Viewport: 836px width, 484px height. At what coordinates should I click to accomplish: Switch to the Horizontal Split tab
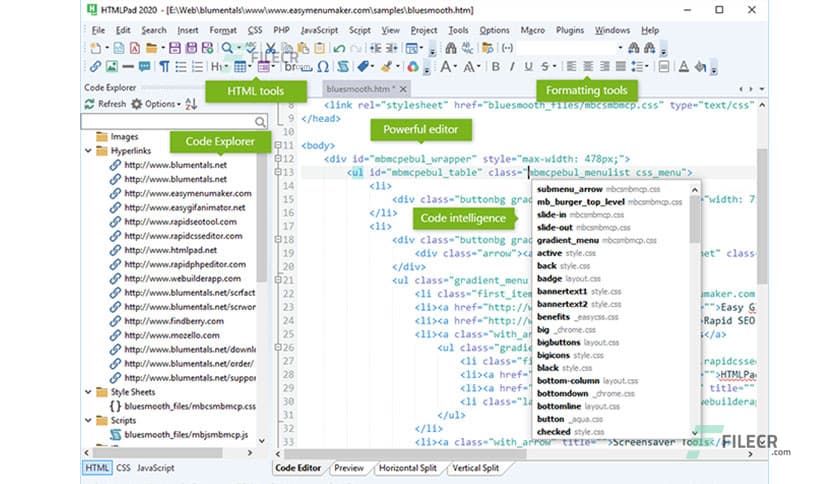[408, 468]
